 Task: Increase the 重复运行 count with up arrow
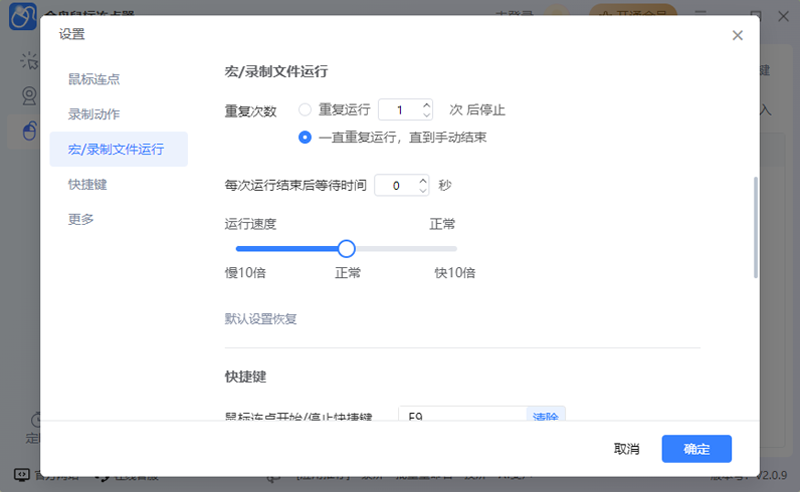[427, 105]
